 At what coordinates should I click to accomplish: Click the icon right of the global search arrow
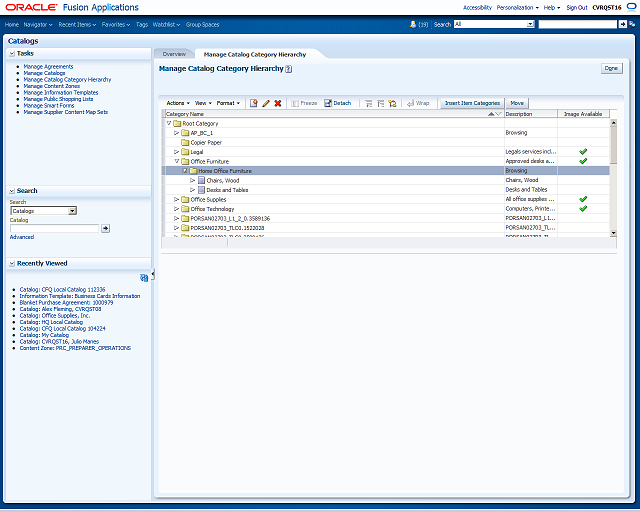(x=632, y=24)
